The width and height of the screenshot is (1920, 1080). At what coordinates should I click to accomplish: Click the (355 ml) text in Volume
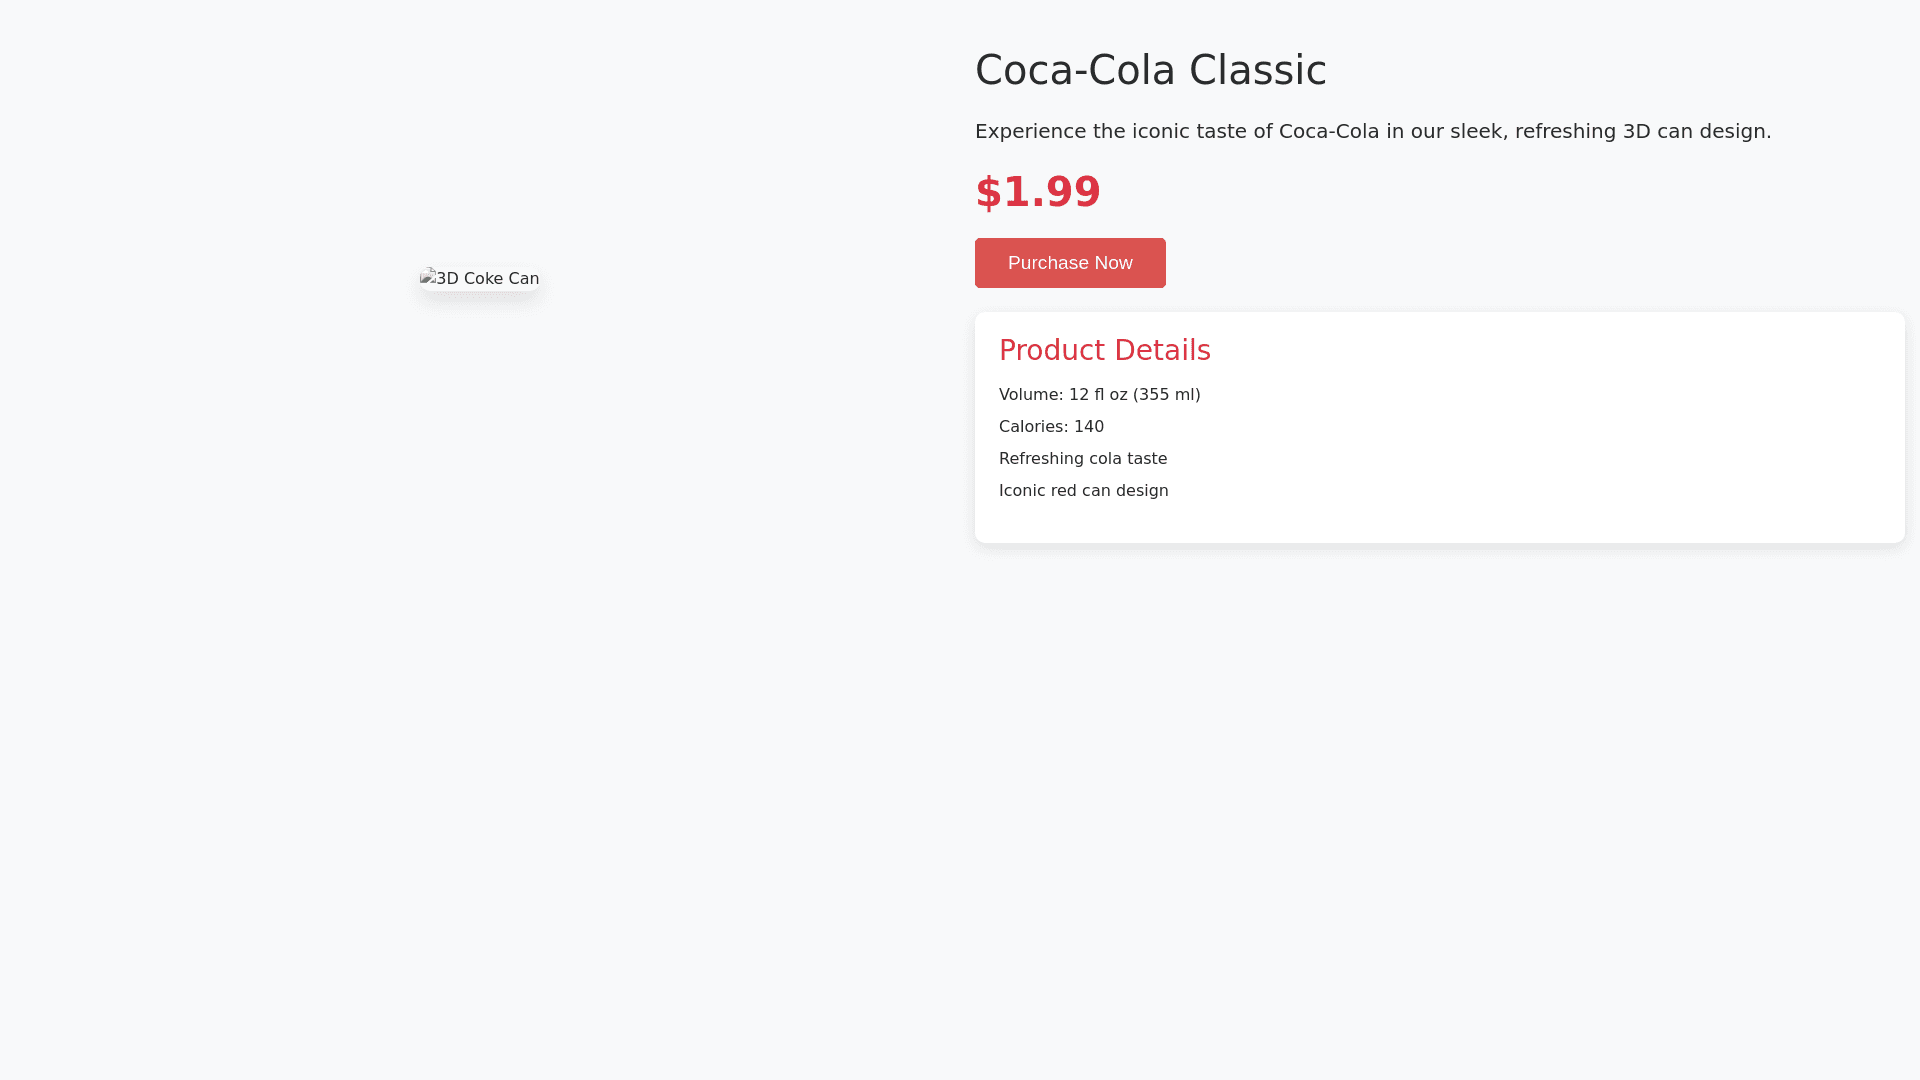click(x=1166, y=395)
